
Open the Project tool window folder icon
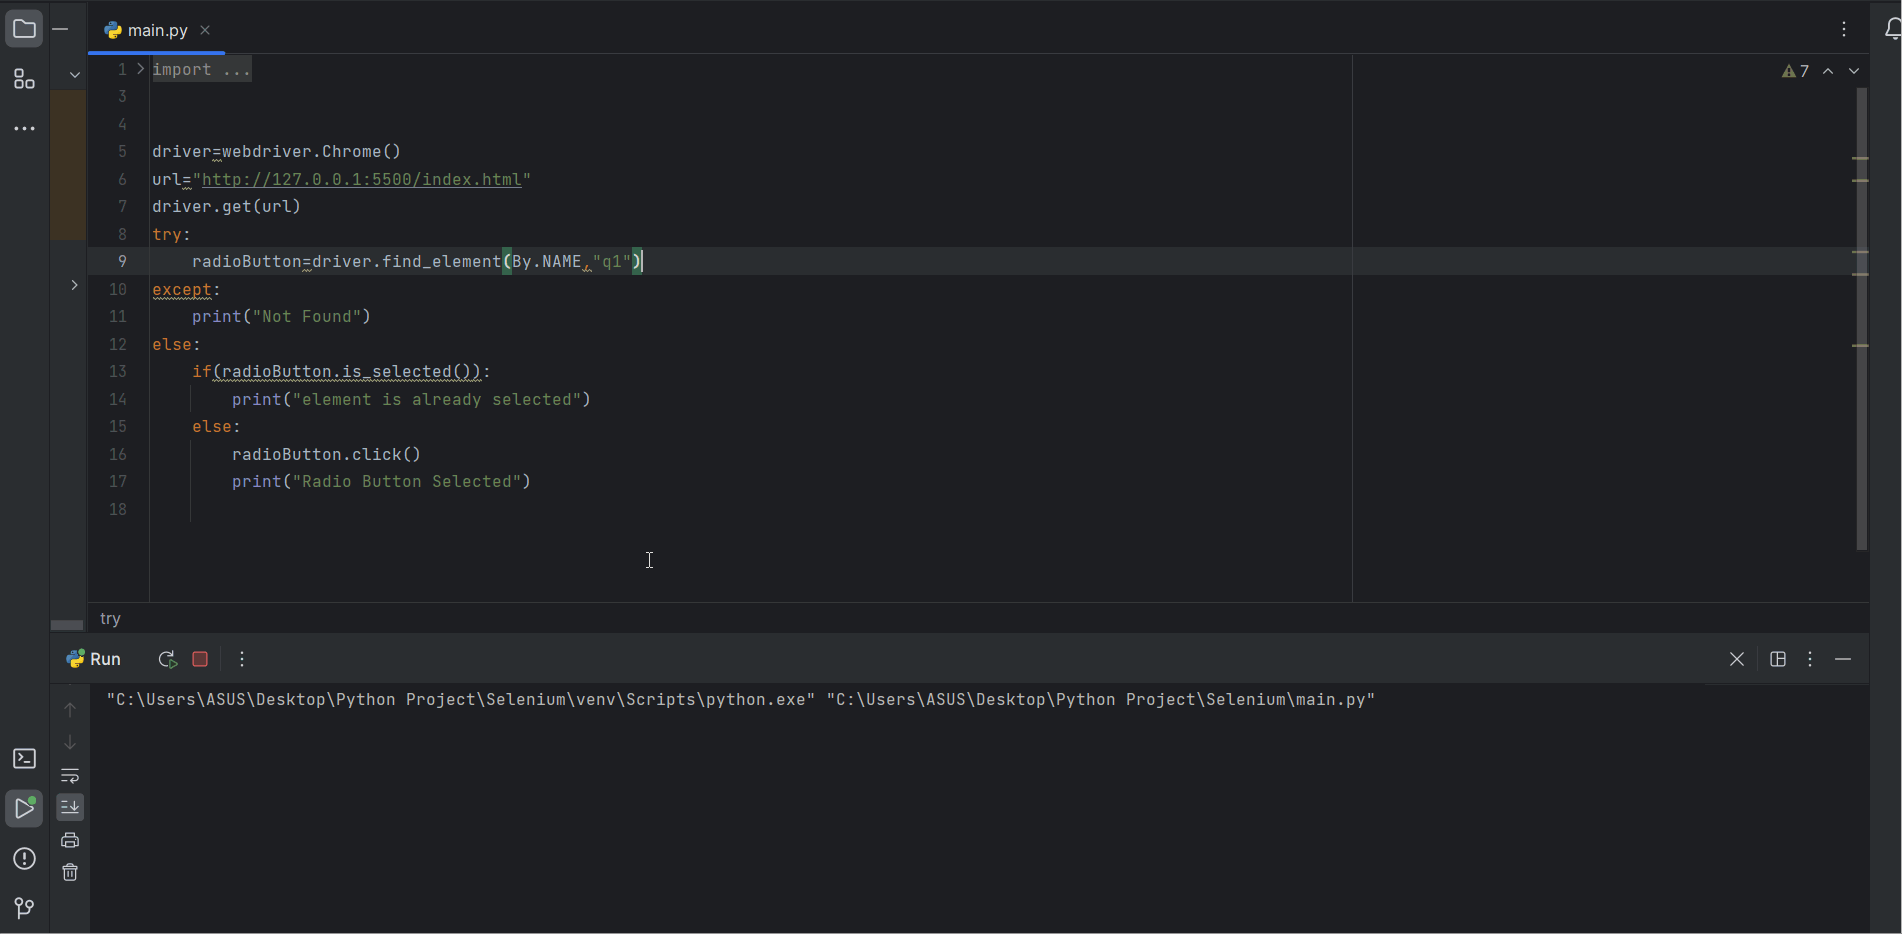(24, 29)
